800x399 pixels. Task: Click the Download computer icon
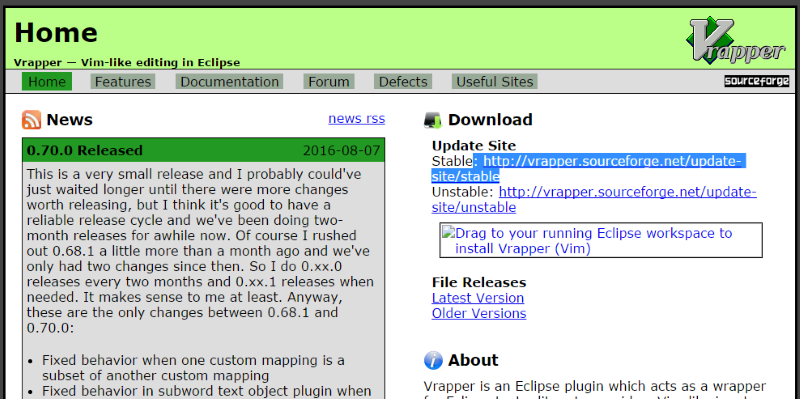coord(433,120)
